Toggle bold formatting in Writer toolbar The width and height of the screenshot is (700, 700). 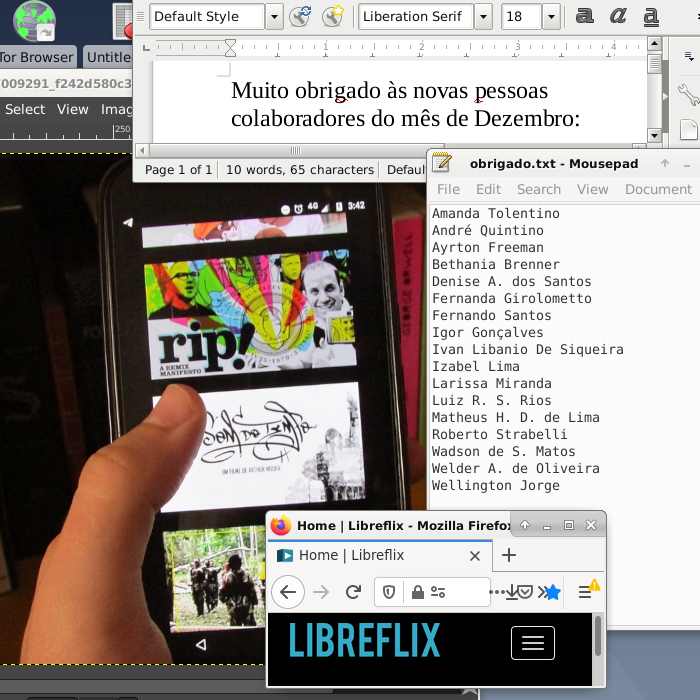click(585, 16)
